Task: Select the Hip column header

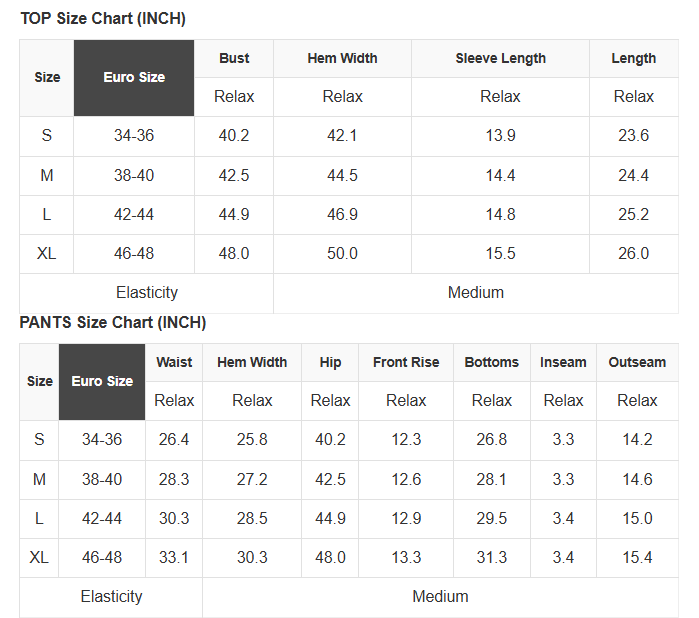Action: point(330,362)
